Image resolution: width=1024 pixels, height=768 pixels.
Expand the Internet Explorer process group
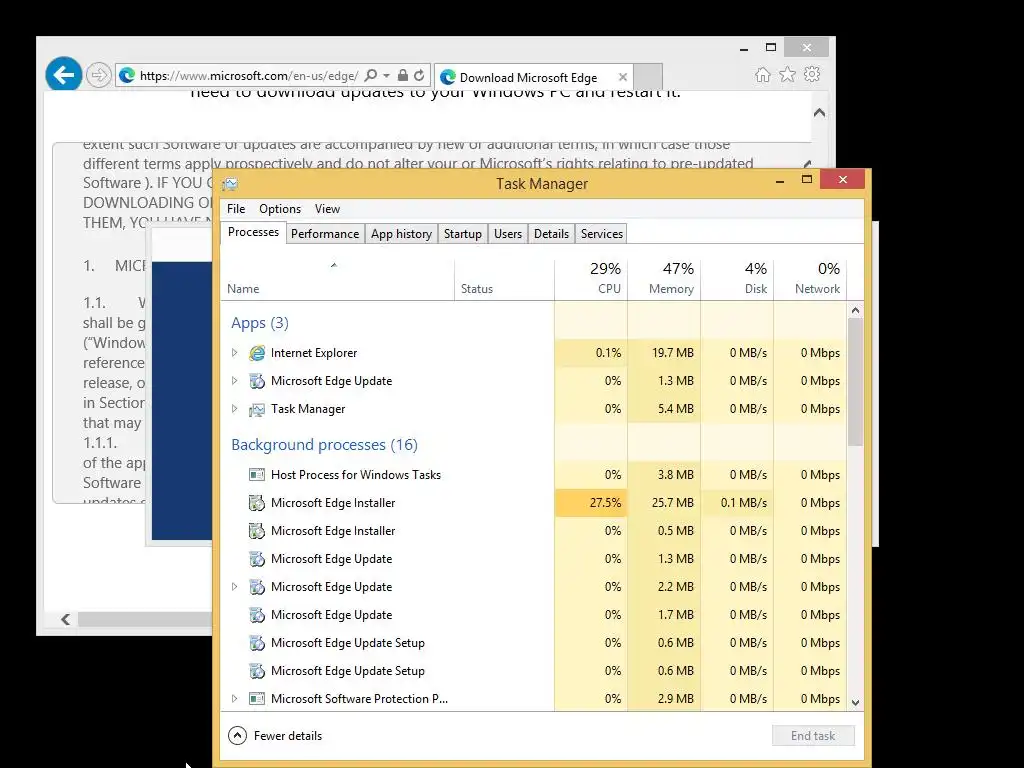coord(234,353)
